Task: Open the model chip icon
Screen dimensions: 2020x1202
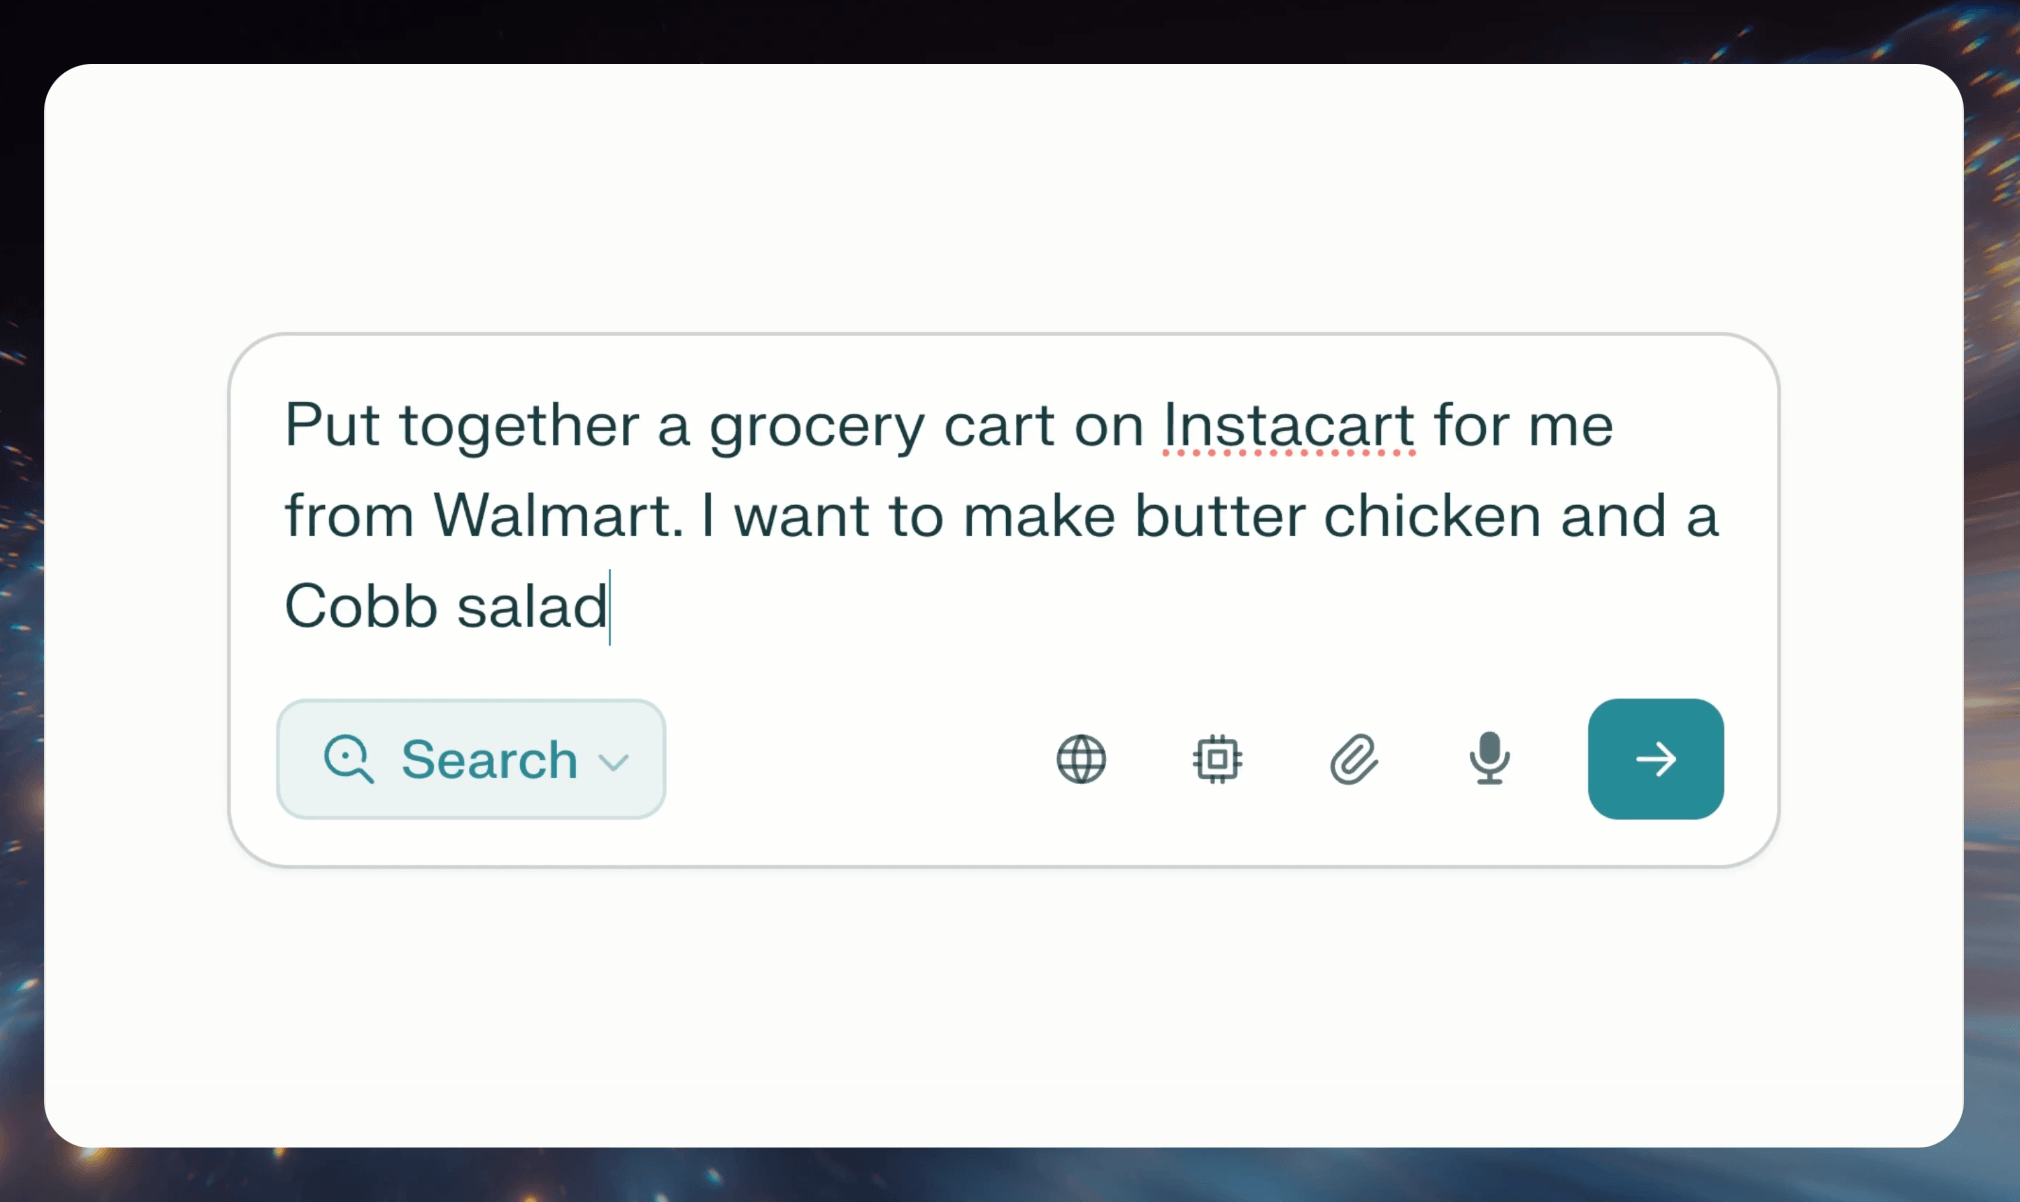Action: point(1217,759)
